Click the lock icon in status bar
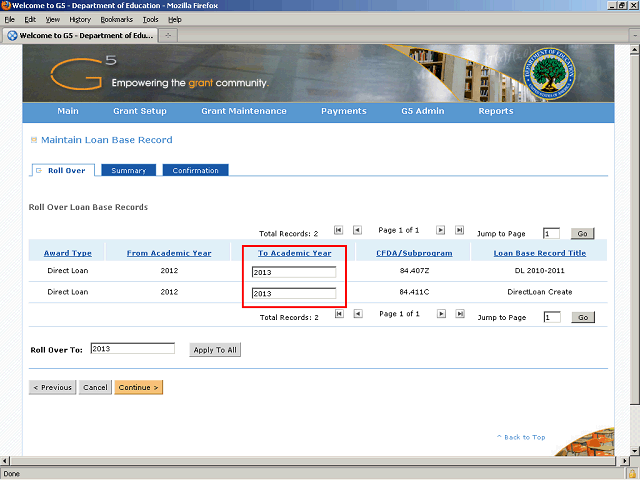 (x=632, y=474)
